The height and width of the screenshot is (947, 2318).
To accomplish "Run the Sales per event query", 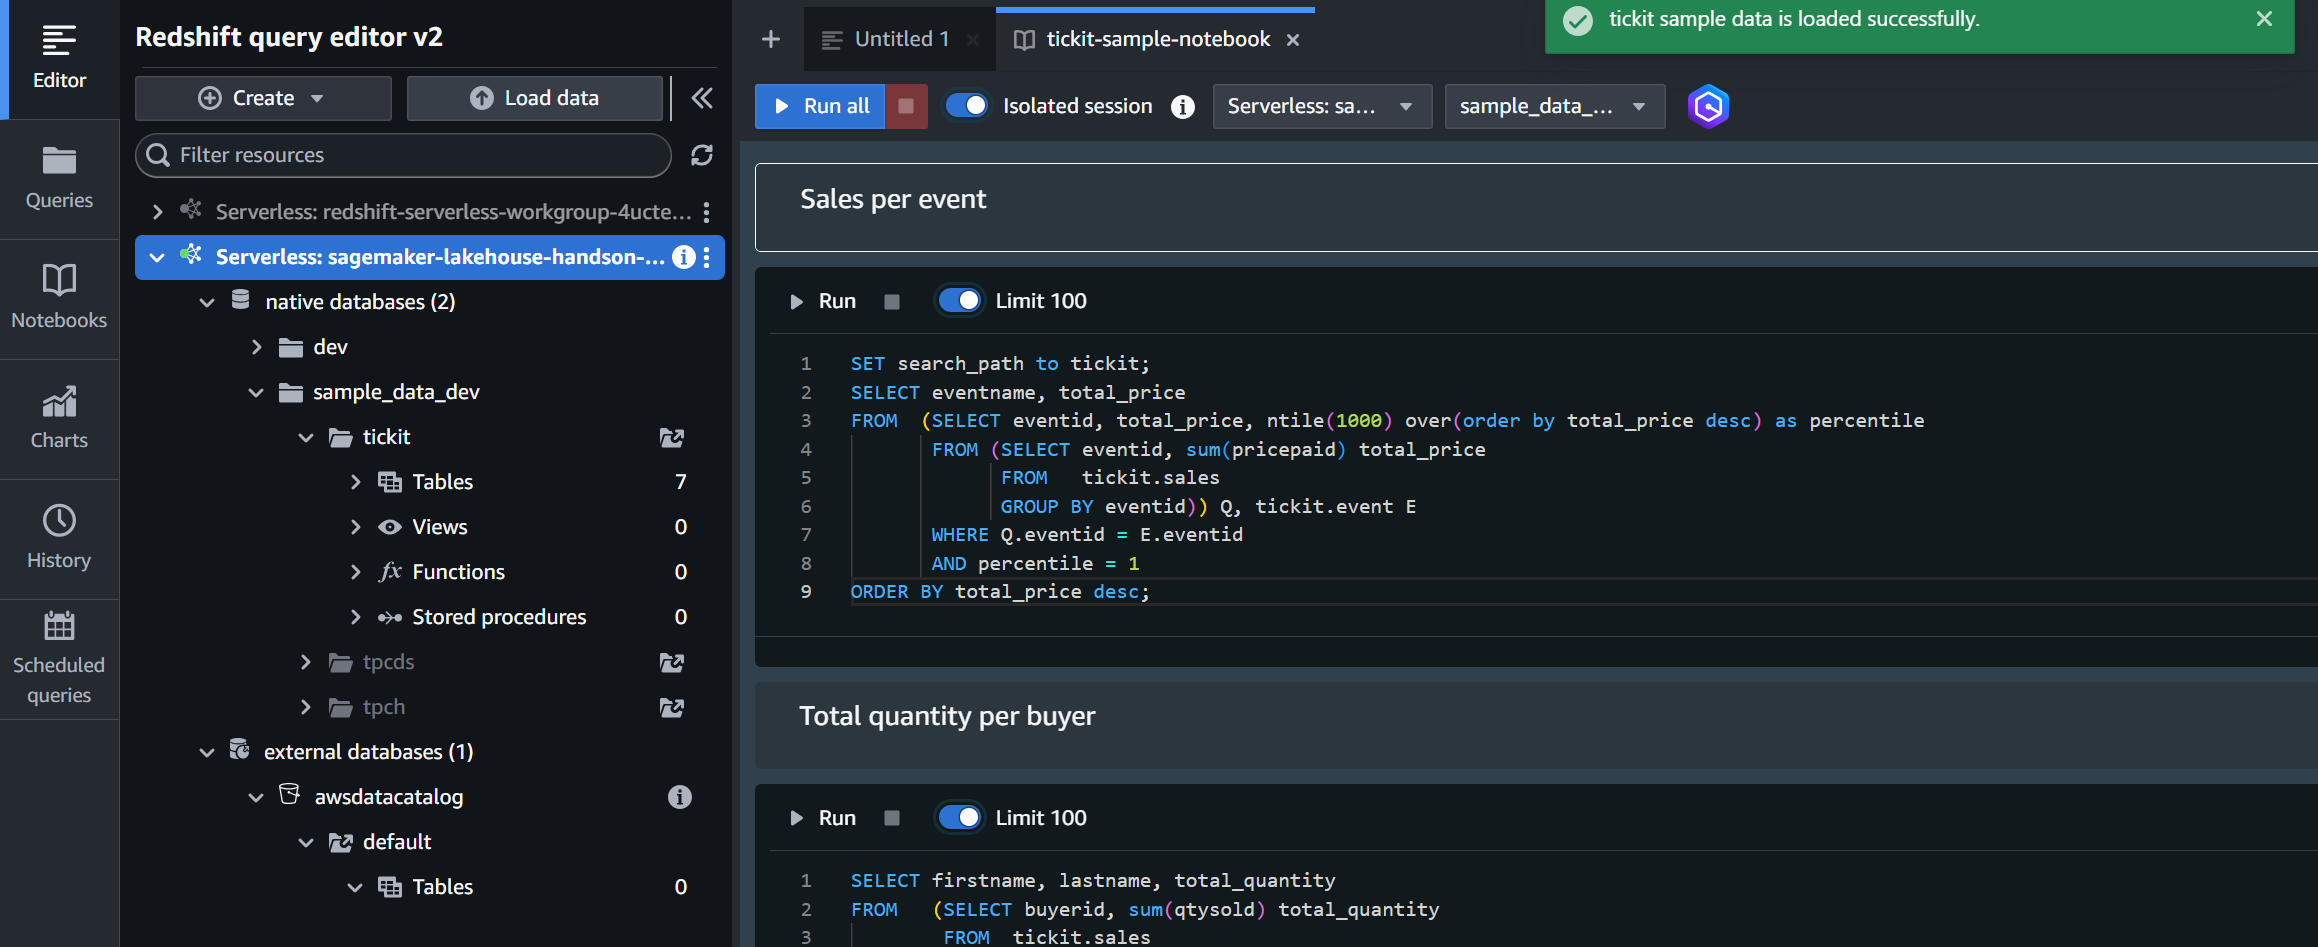I will point(823,301).
